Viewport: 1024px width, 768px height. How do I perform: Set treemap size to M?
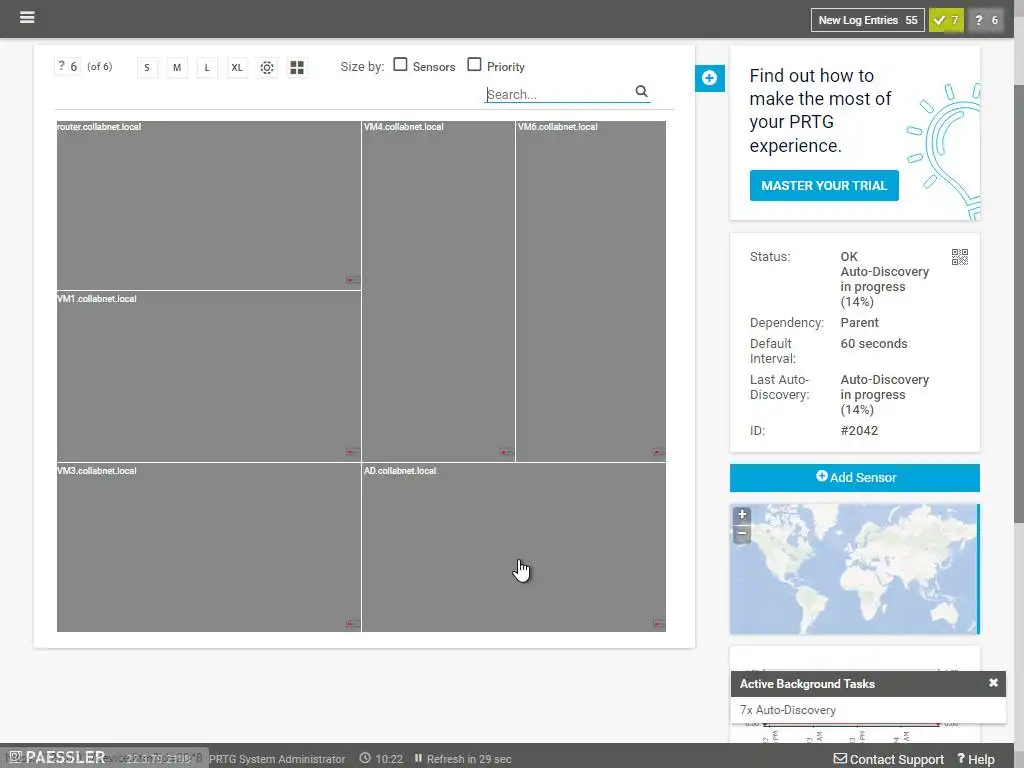tap(177, 67)
